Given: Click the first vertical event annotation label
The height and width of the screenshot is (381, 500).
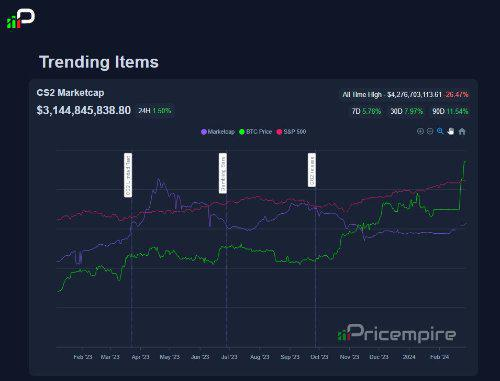Looking at the screenshot, I should [128, 175].
